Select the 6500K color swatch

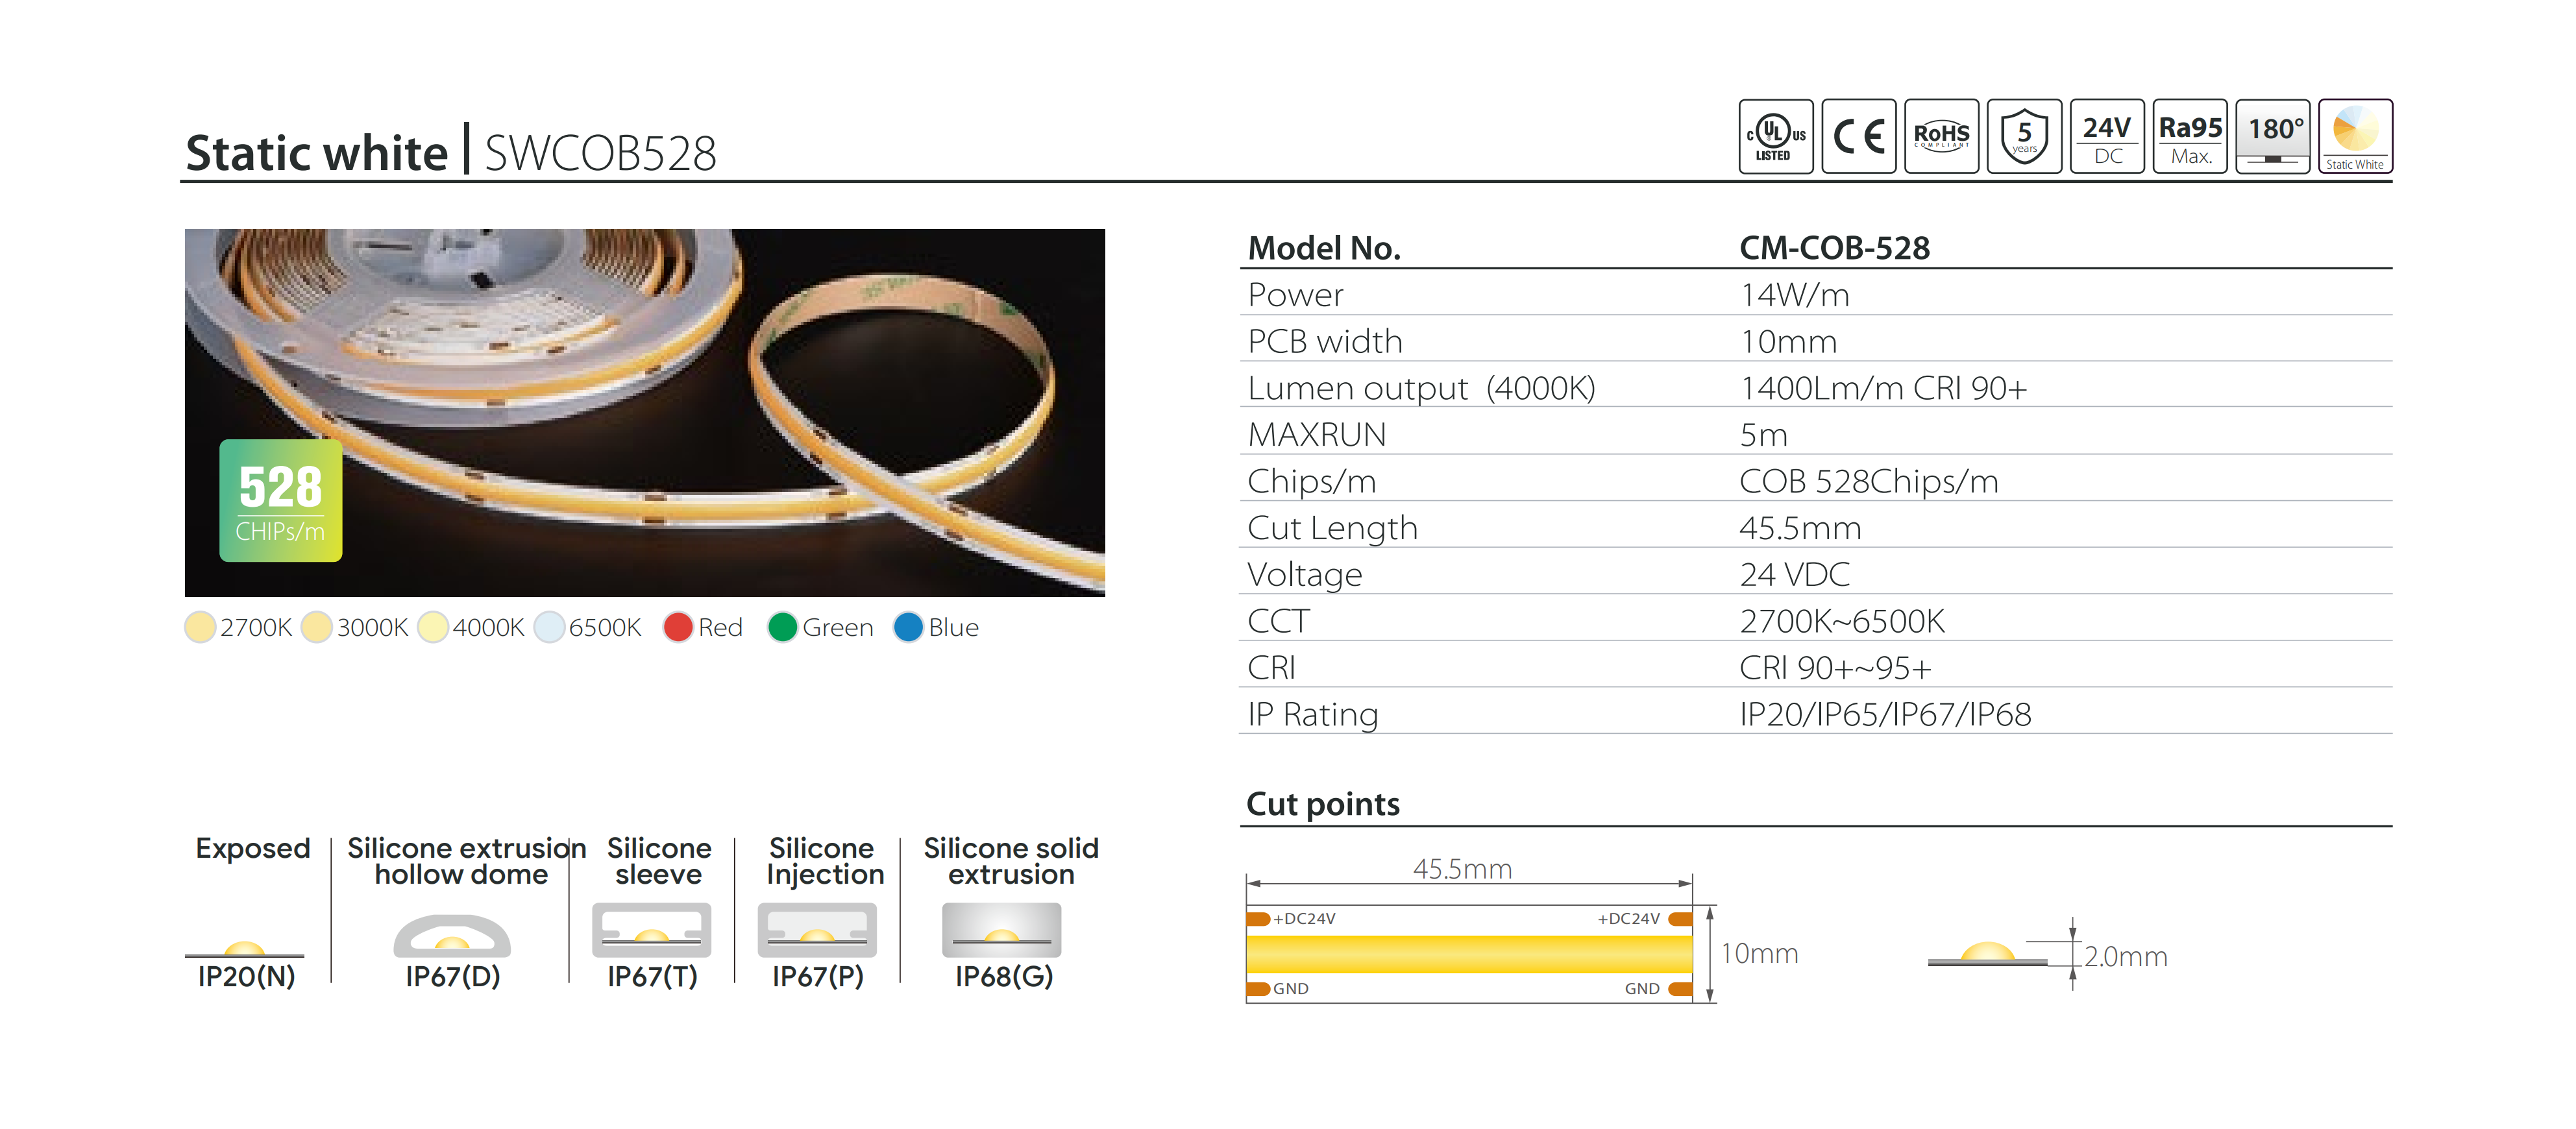(549, 627)
